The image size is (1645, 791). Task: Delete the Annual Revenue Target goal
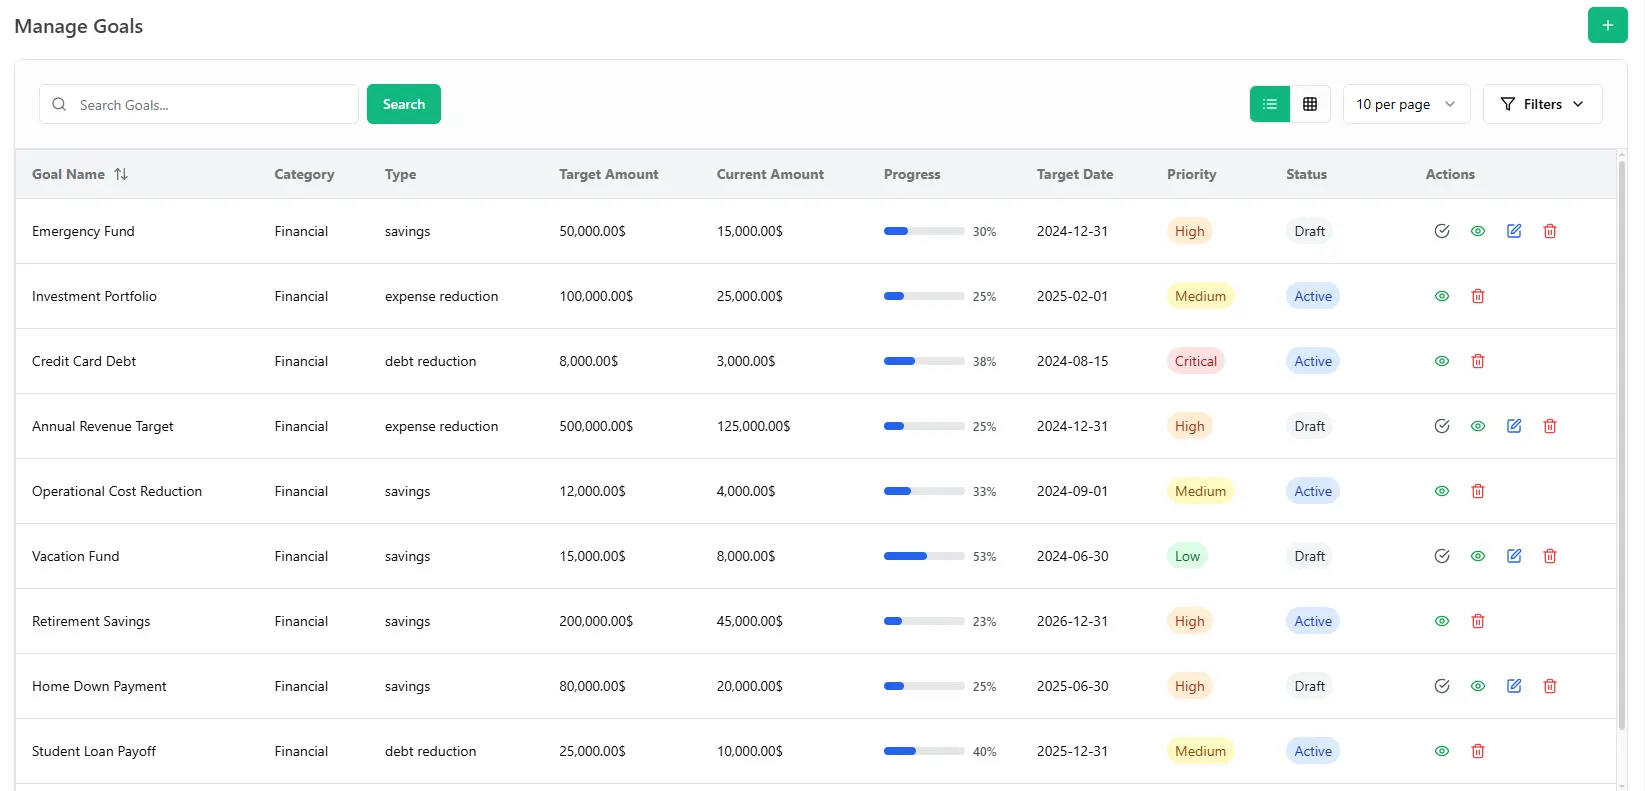[x=1550, y=426]
